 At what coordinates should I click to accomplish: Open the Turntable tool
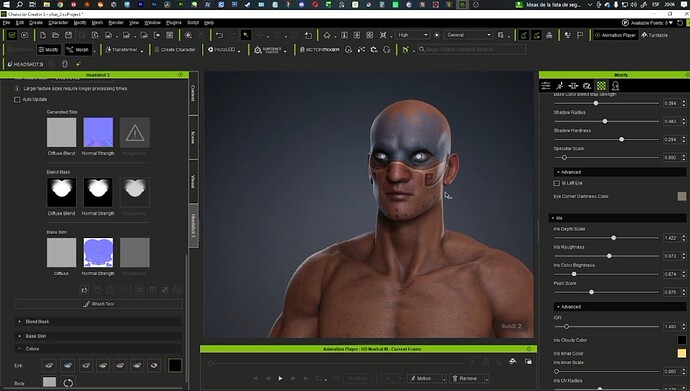pyautogui.click(x=654, y=35)
